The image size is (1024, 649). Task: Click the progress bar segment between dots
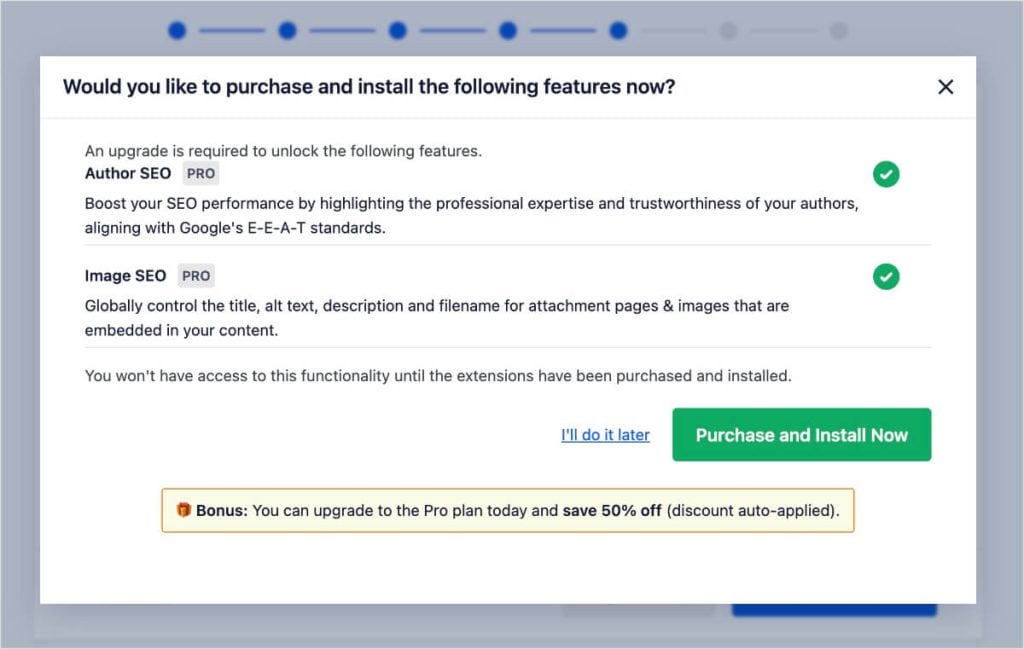pyautogui.click(x=232, y=30)
